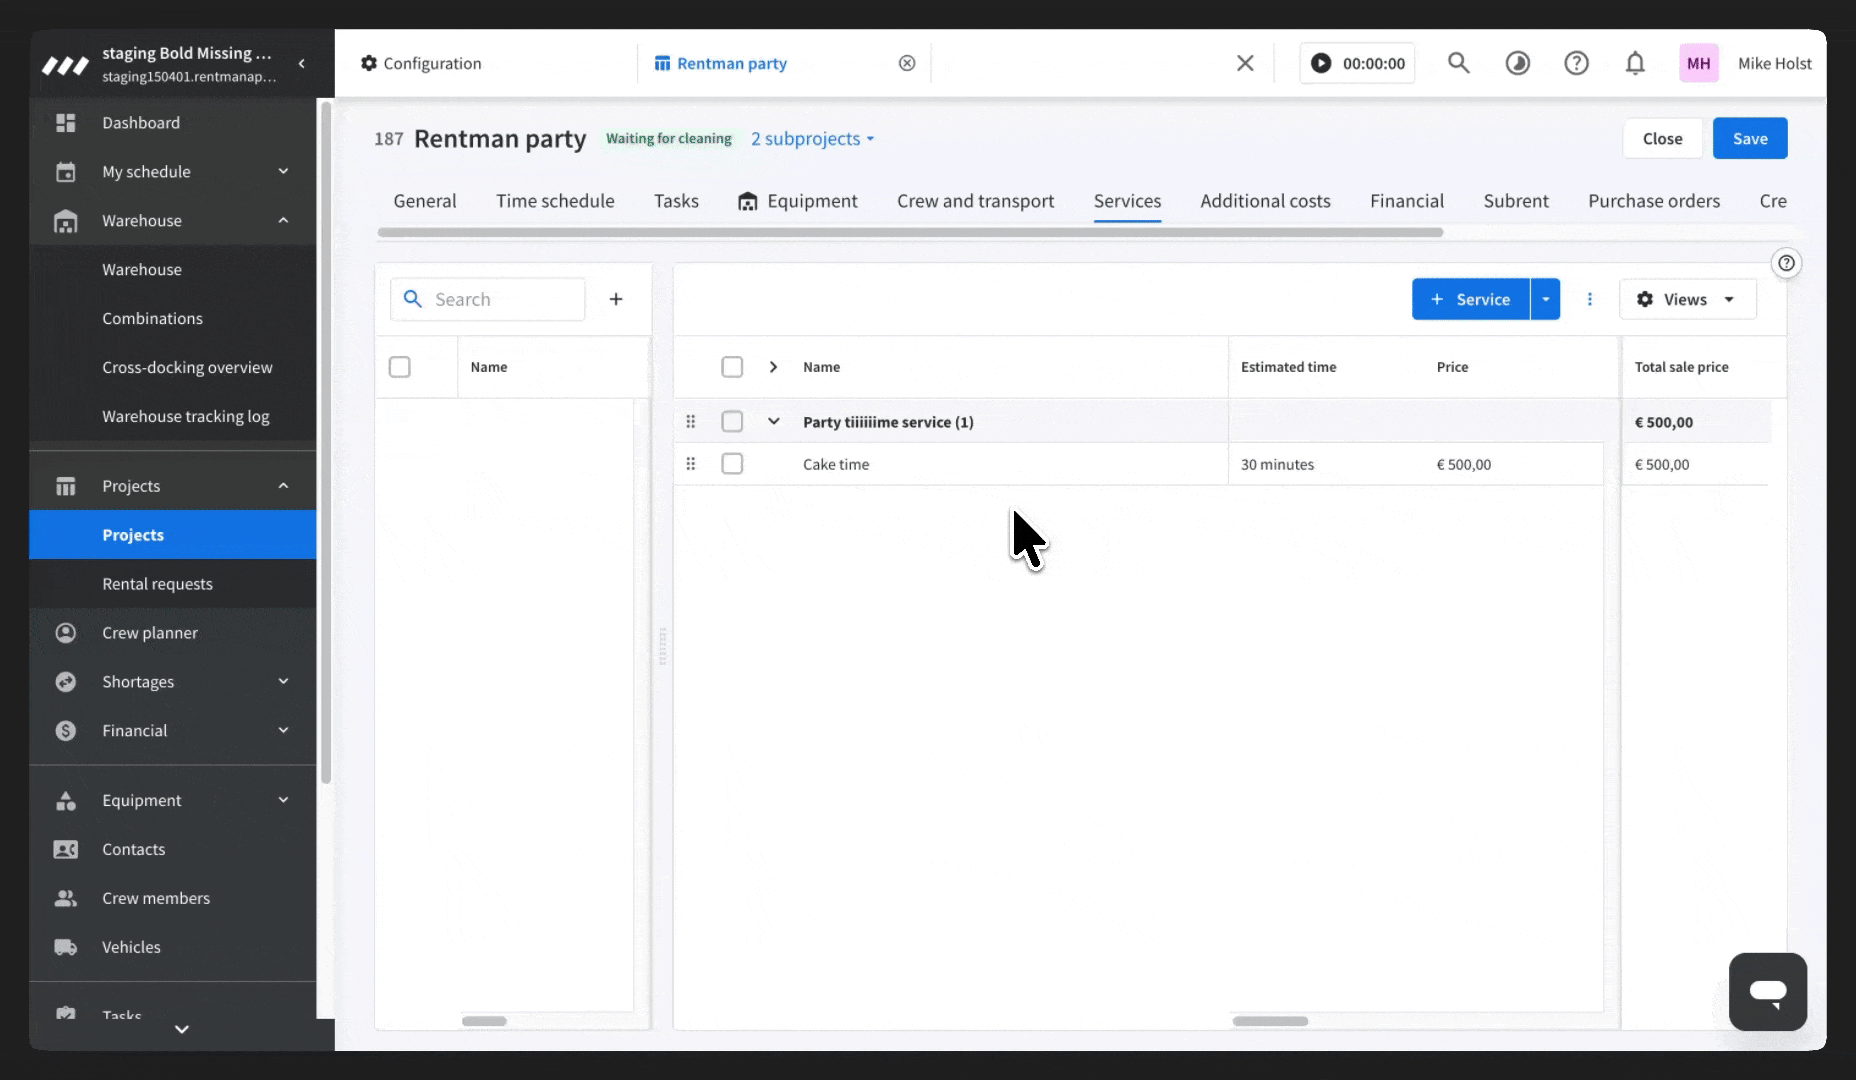
Task: Toggle select-all checkbox in left Name panel
Action: [399, 367]
